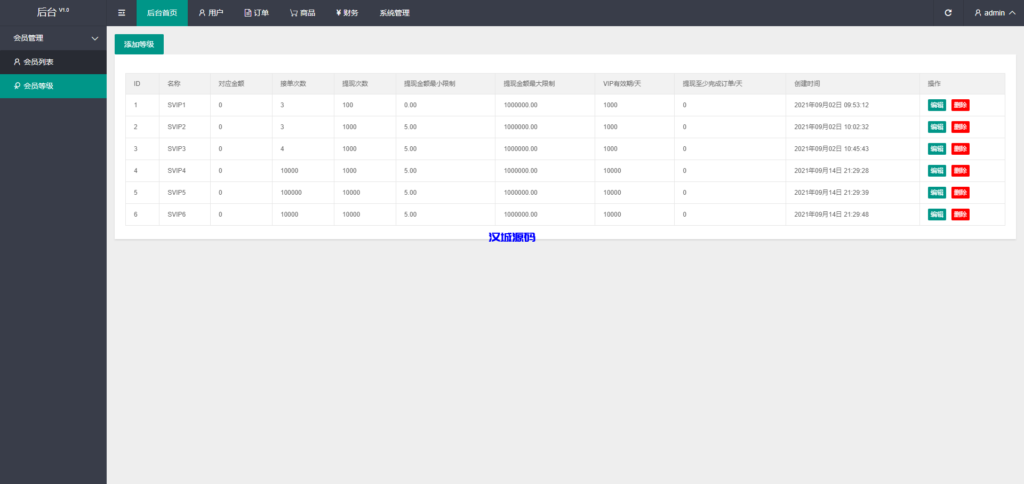1024x484 pixels.
Task: Click the hamburger sidebar collapse icon
Action: [x=122, y=13]
